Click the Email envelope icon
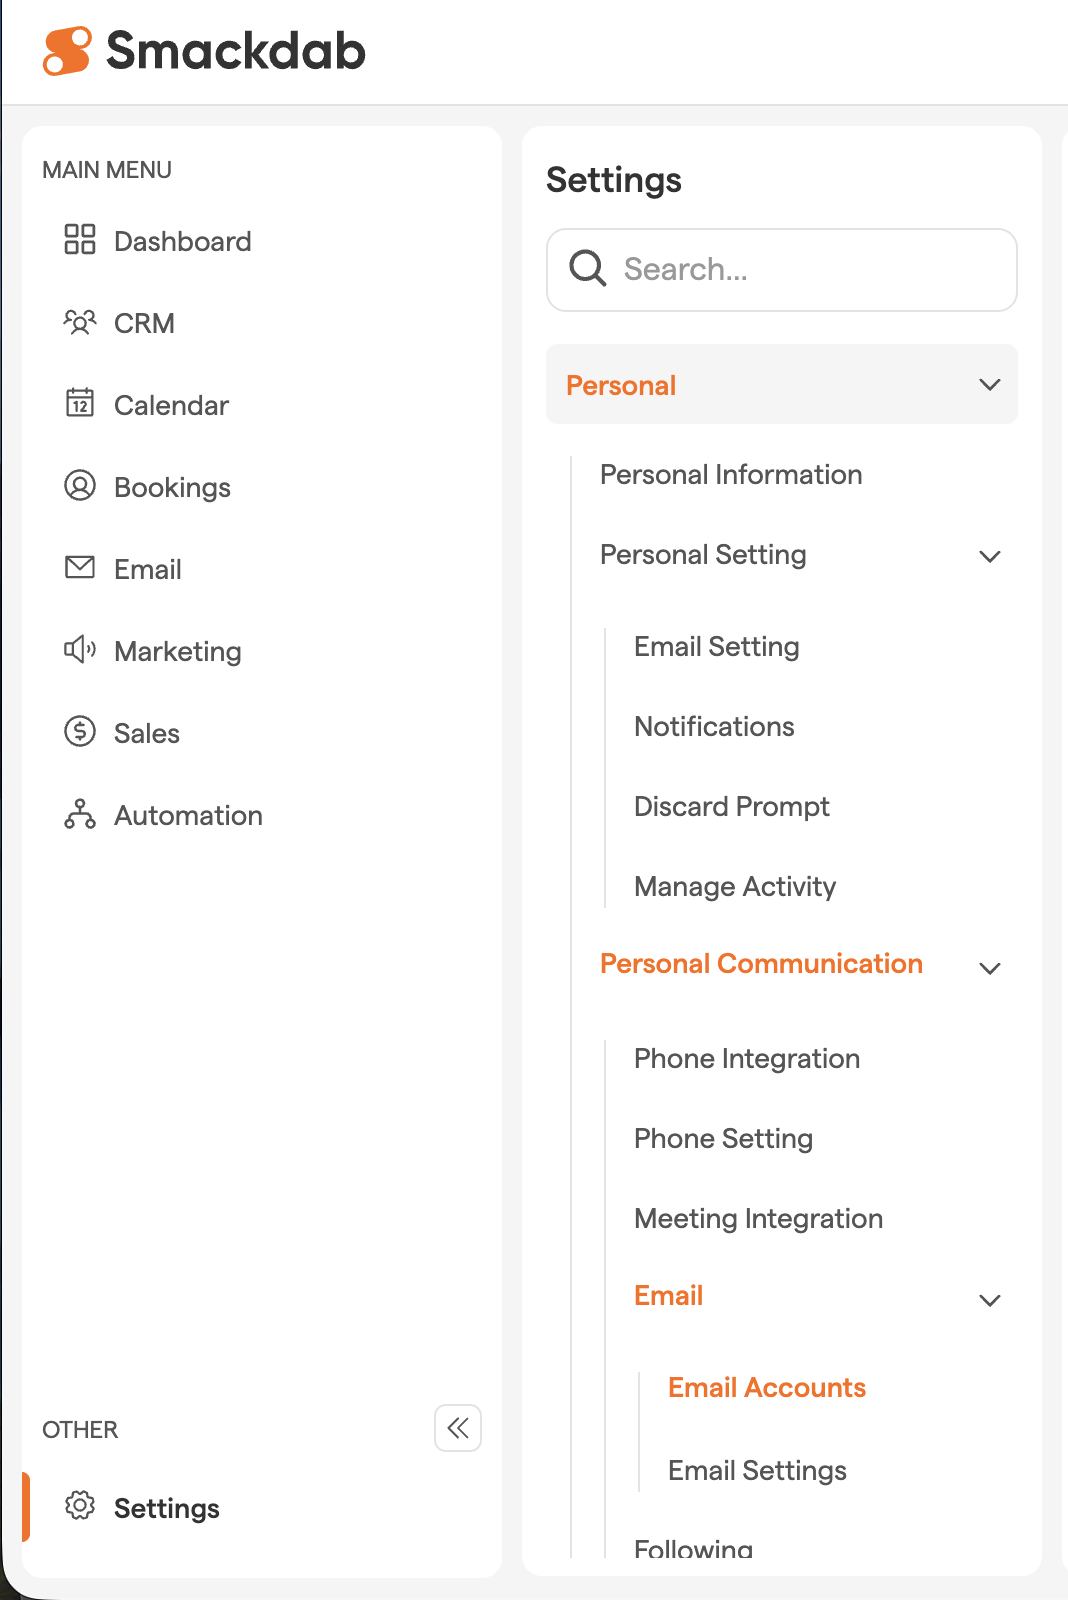The image size is (1068, 1600). (x=80, y=568)
